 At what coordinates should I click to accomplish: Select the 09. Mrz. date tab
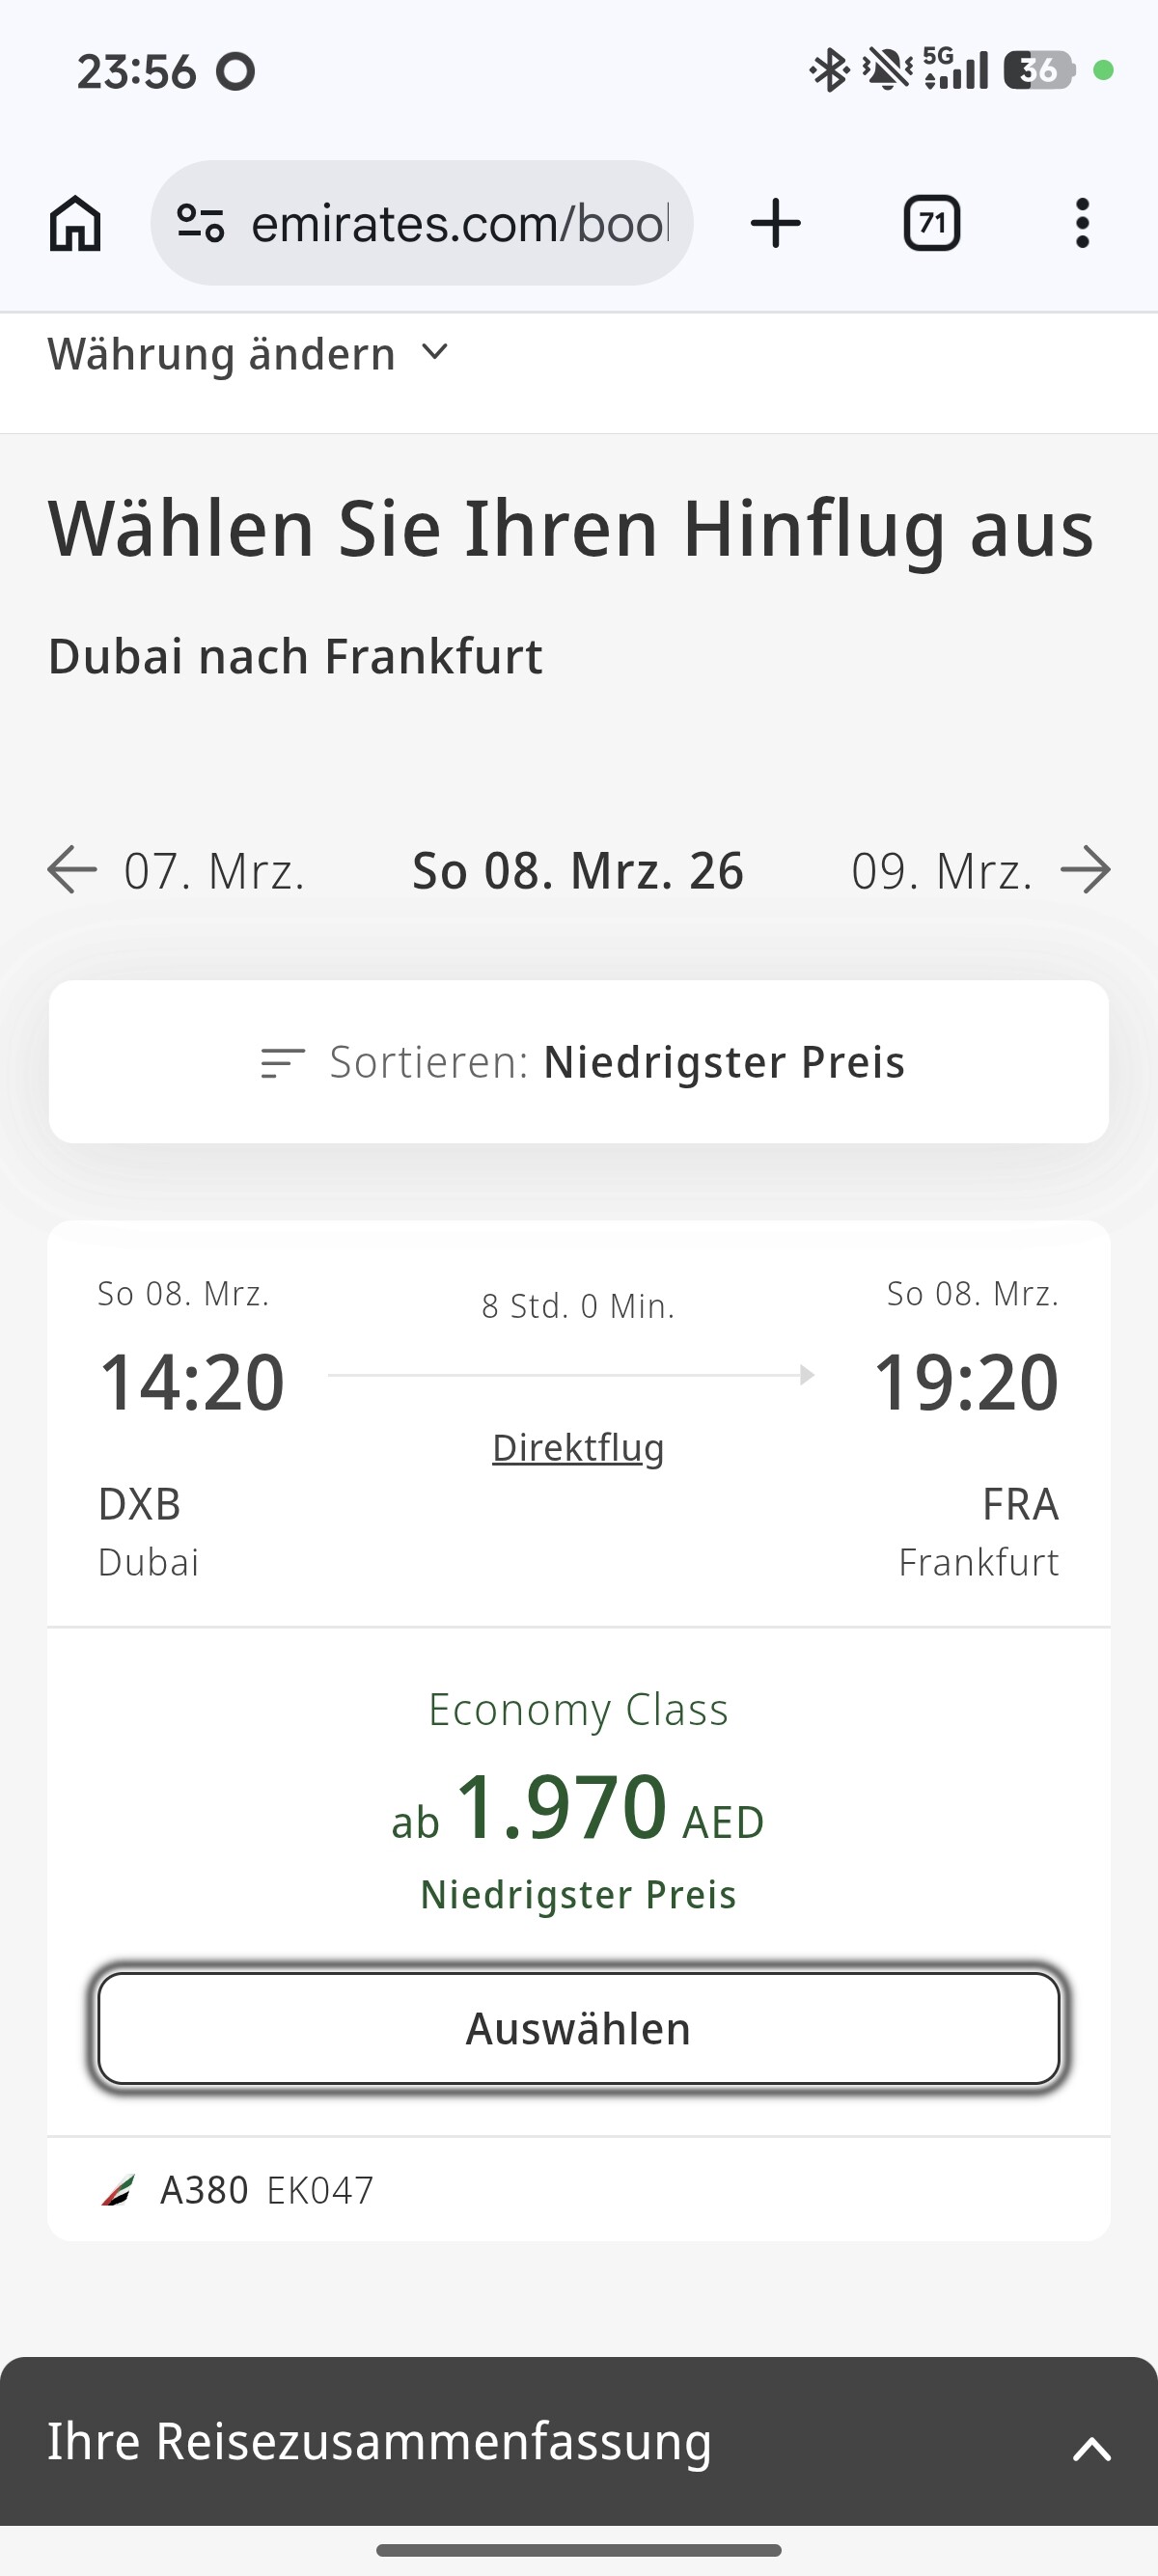point(941,871)
